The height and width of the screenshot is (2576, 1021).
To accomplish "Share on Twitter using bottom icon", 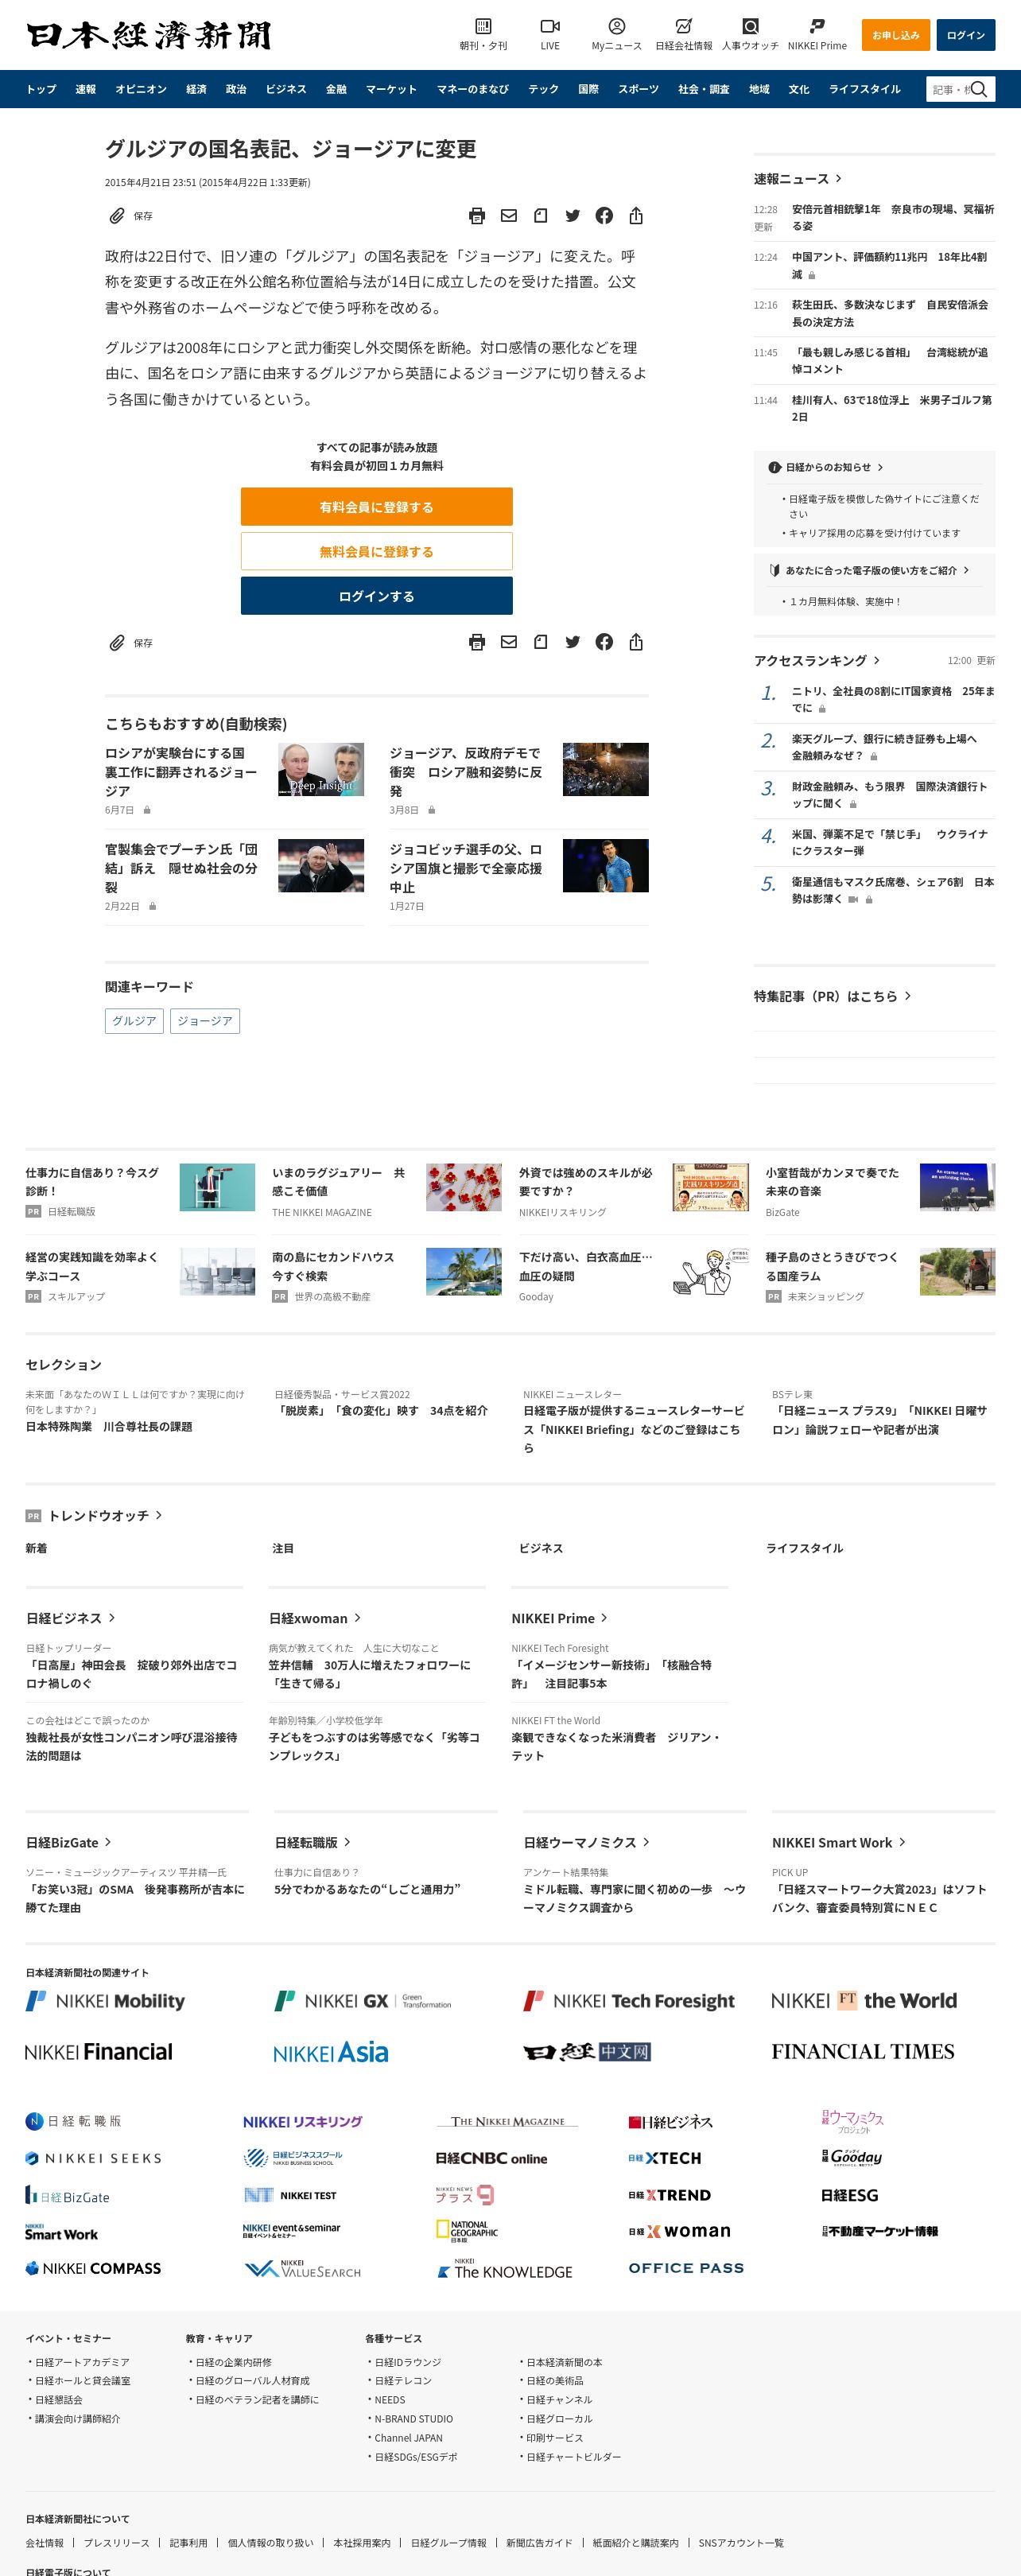I will coord(573,642).
